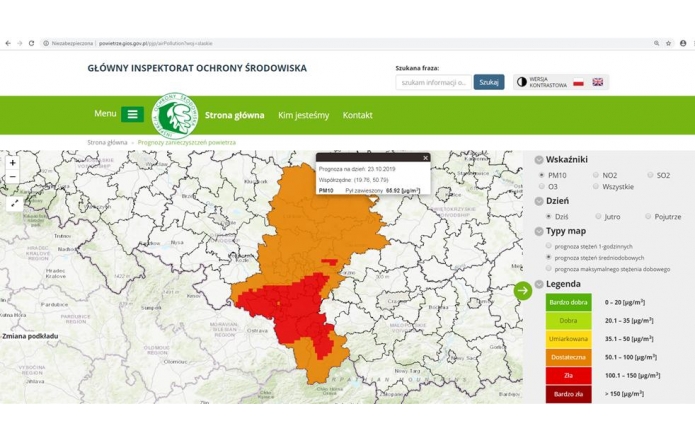
Task: Click the Dobra light green legend swatch
Action: [x=568, y=321]
